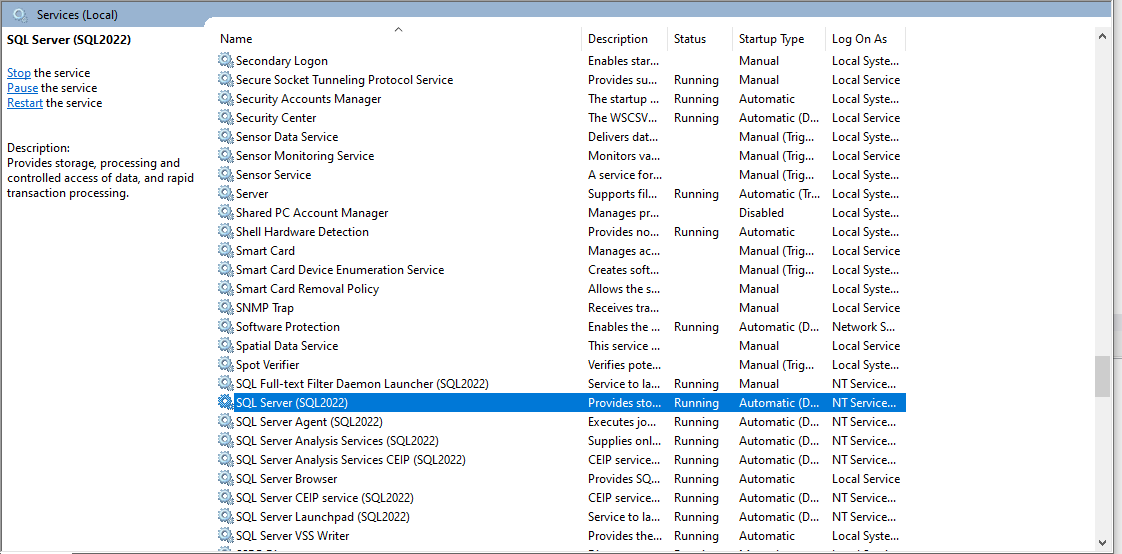The height and width of the screenshot is (554, 1122).
Task: Select the Software Protection service icon
Action: point(225,326)
